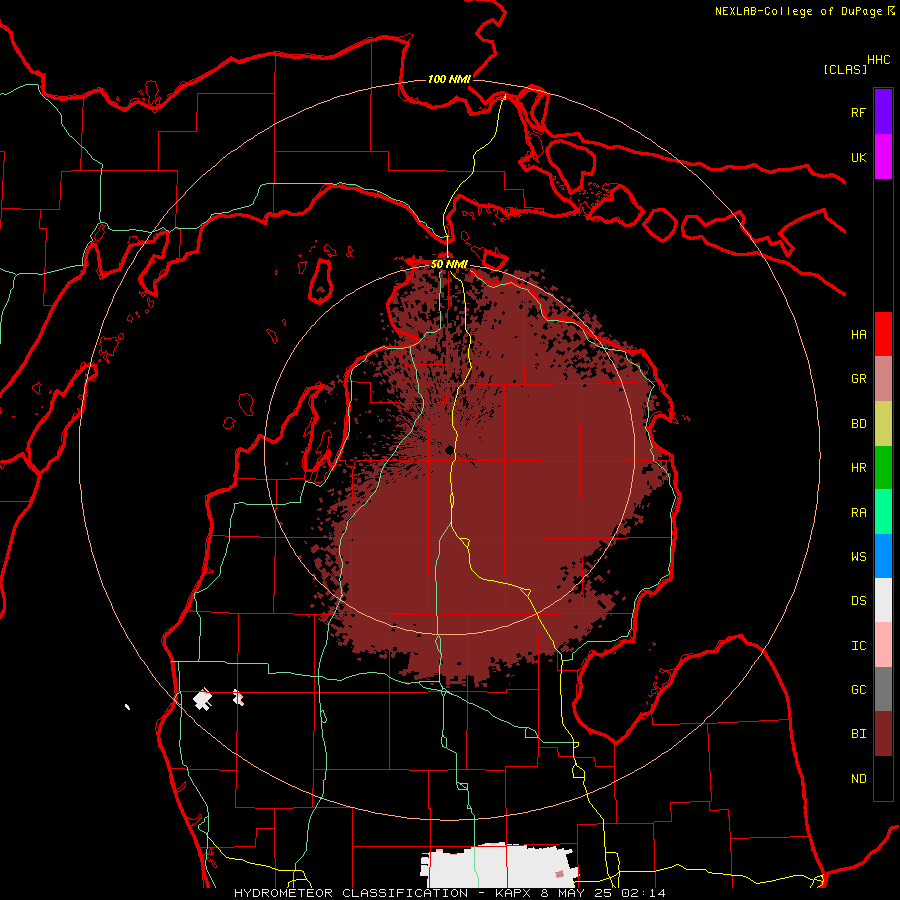Click the GR pink legend swatch
The image size is (900, 900).
pos(883,379)
